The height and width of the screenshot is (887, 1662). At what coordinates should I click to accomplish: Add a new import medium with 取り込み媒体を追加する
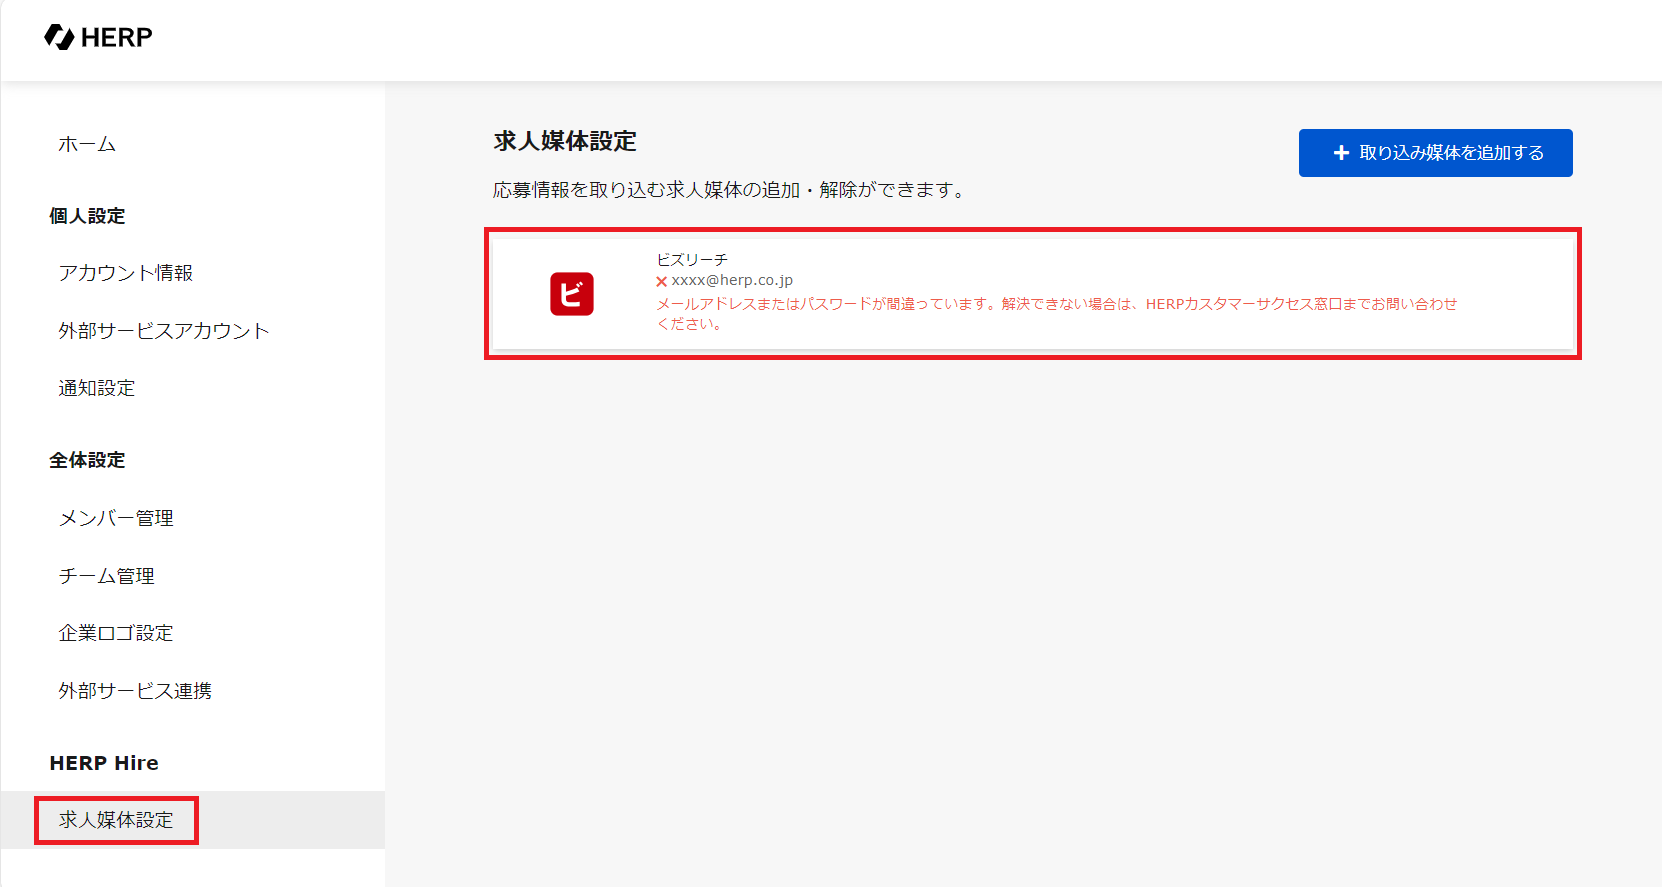coord(1435,153)
